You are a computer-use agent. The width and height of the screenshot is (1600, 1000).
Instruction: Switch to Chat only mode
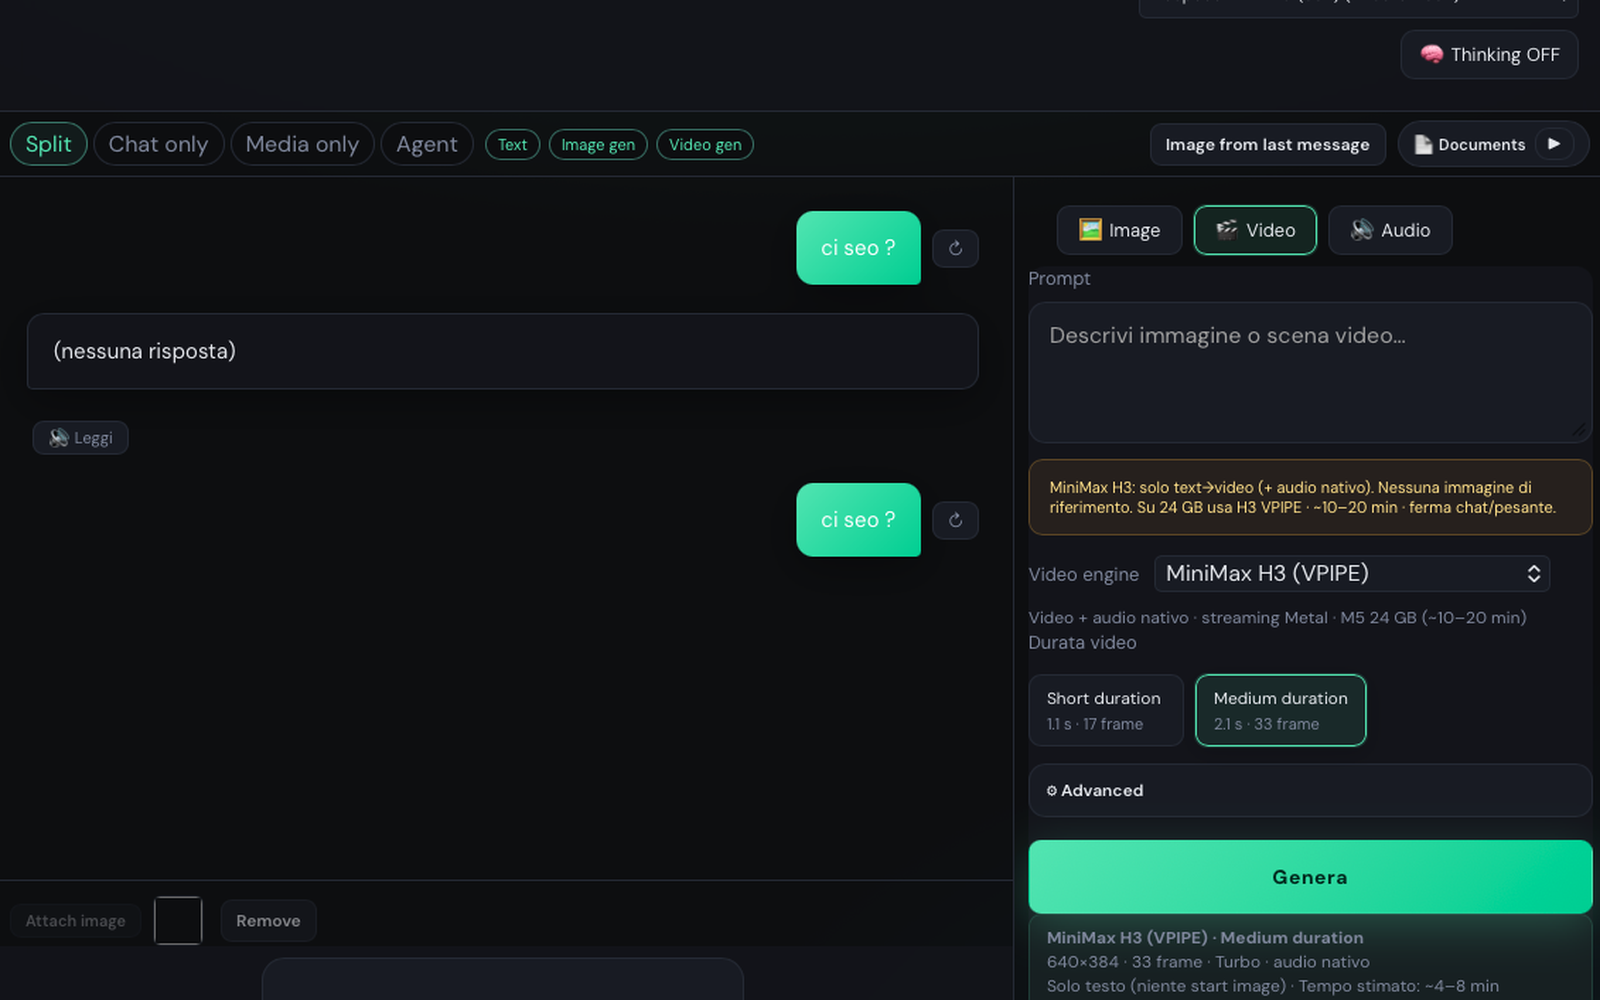tap(158, 144)
